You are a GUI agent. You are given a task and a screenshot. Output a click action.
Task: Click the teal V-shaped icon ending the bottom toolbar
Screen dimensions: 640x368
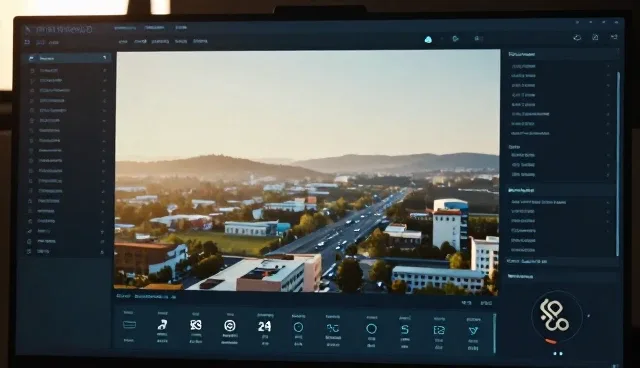tap(473, 330)
